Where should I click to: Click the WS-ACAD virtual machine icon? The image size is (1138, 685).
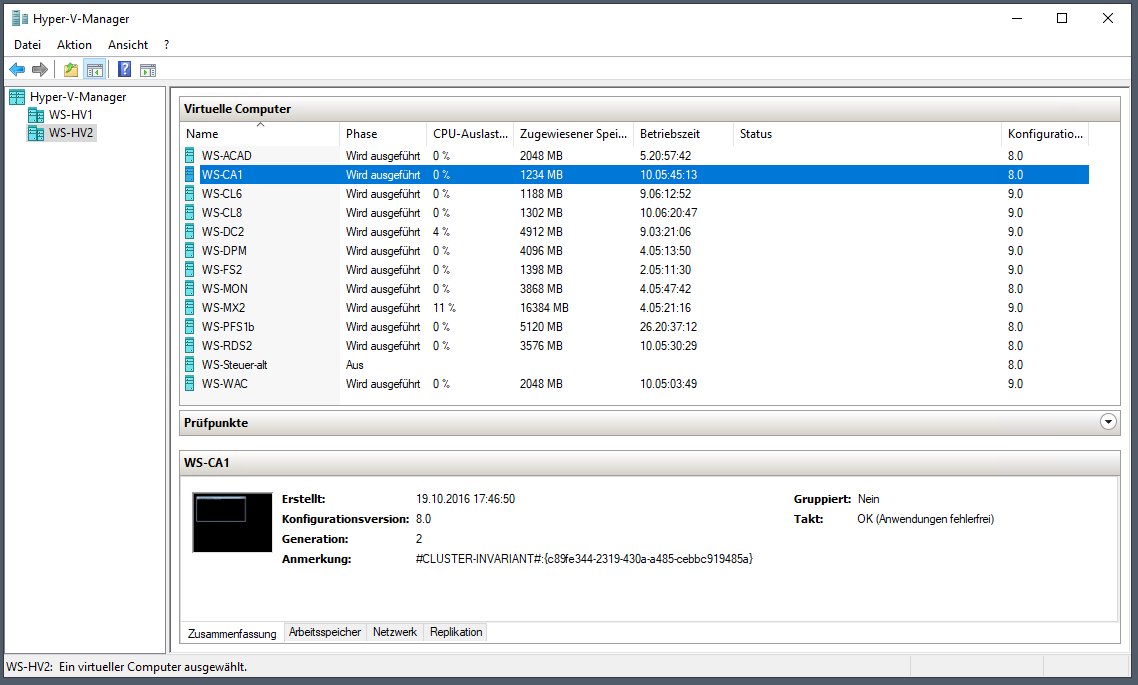[189, 155]
